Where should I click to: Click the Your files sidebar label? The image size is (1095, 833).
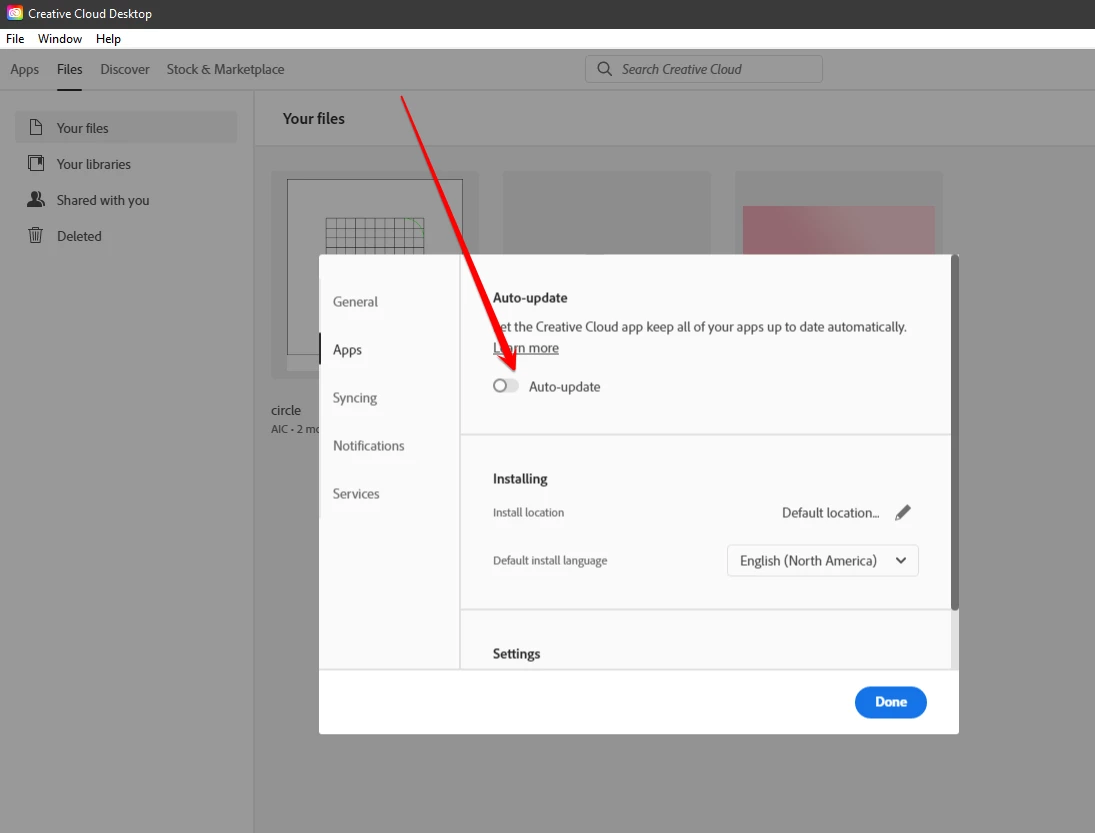point(82,128)
